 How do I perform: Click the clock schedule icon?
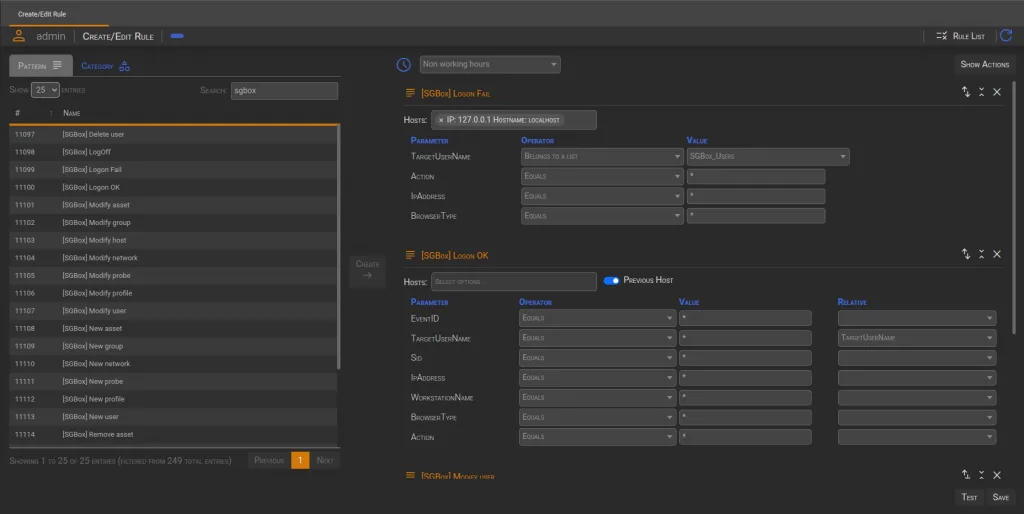click(404, 64)
